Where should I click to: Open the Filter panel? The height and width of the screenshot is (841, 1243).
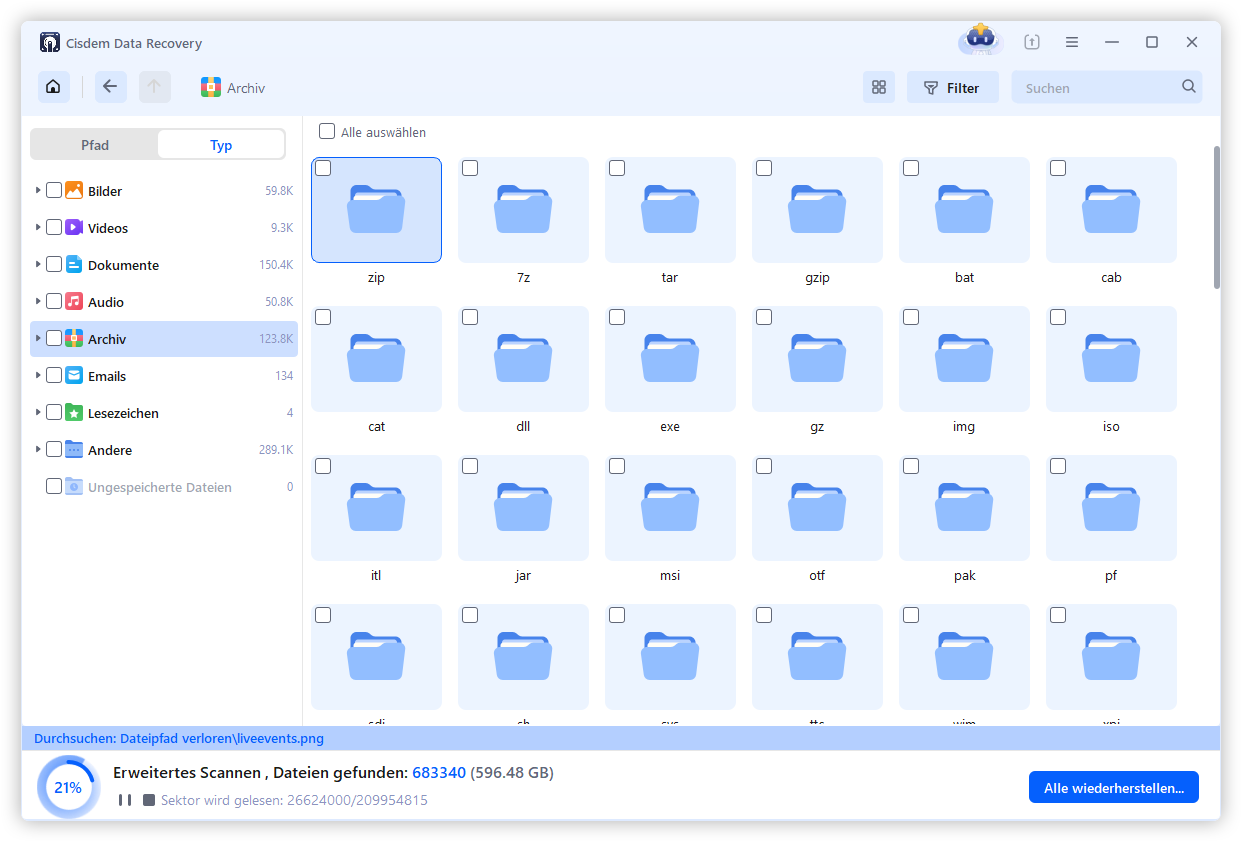click(x=952, y=87)
